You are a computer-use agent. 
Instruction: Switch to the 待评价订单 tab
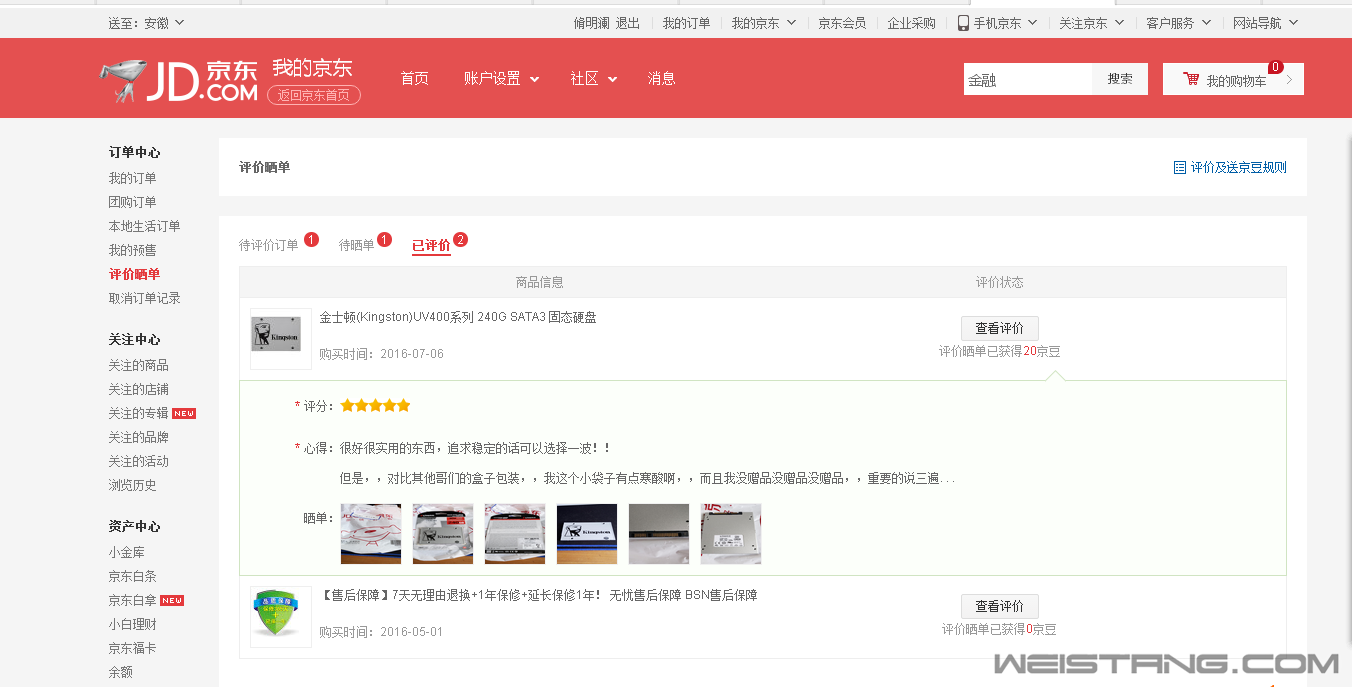point(269,245)
